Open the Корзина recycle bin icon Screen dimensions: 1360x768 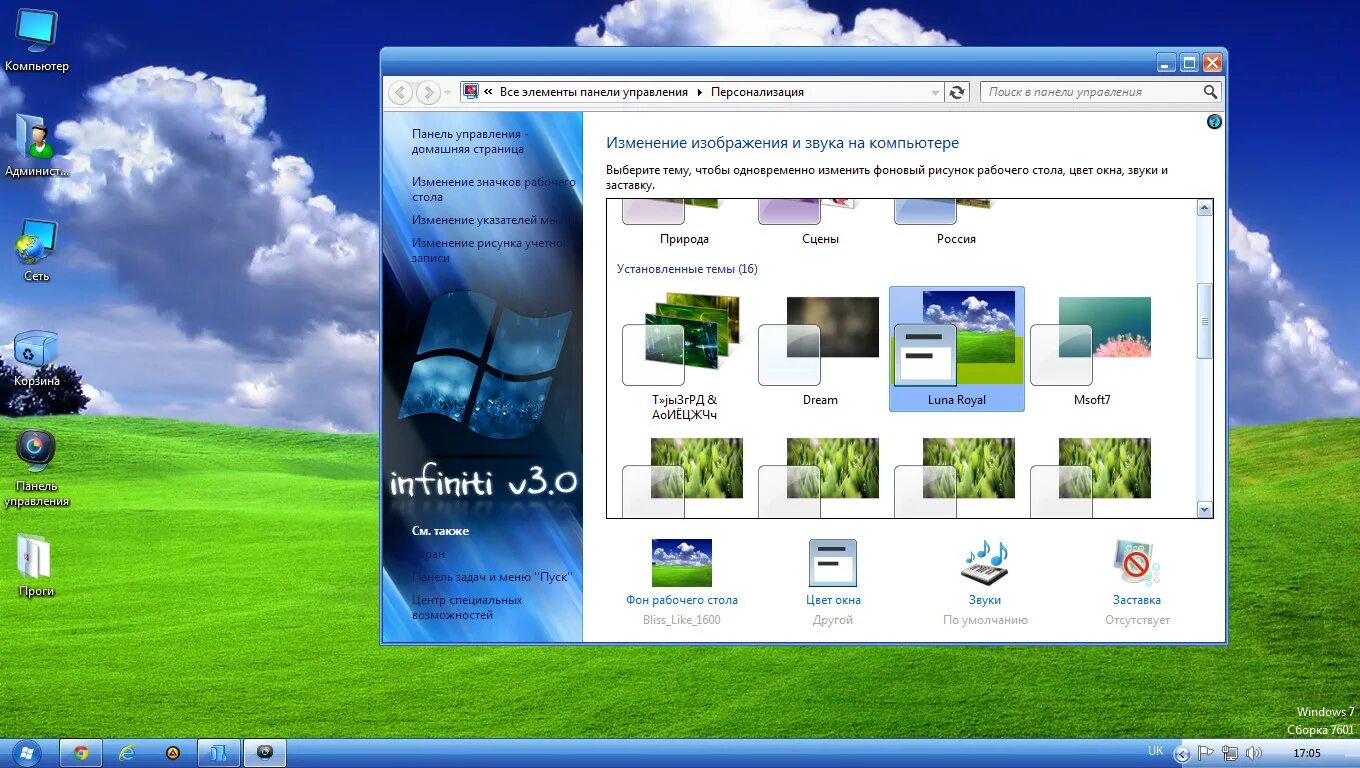pyautogui.click(x=36, y=357)
